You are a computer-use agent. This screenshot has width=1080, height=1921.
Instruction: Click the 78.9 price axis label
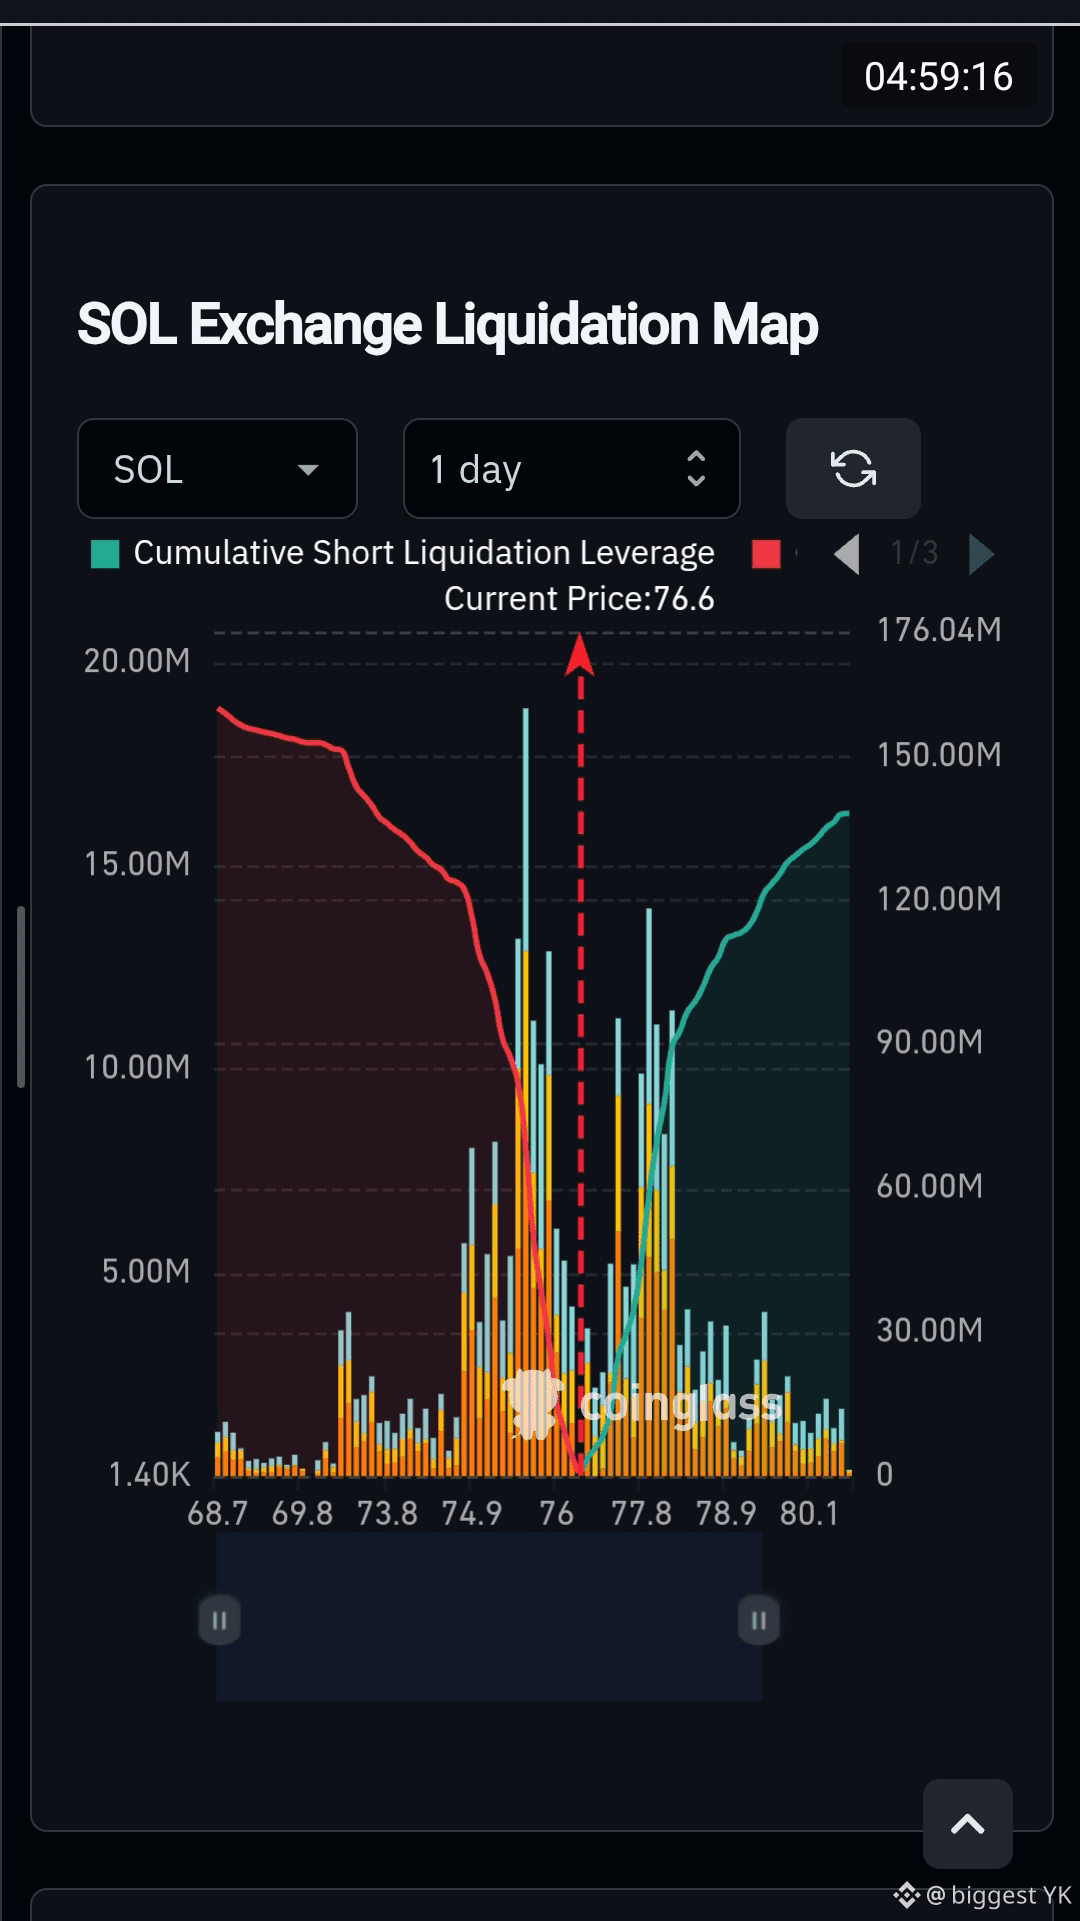tap(726, 1513)
